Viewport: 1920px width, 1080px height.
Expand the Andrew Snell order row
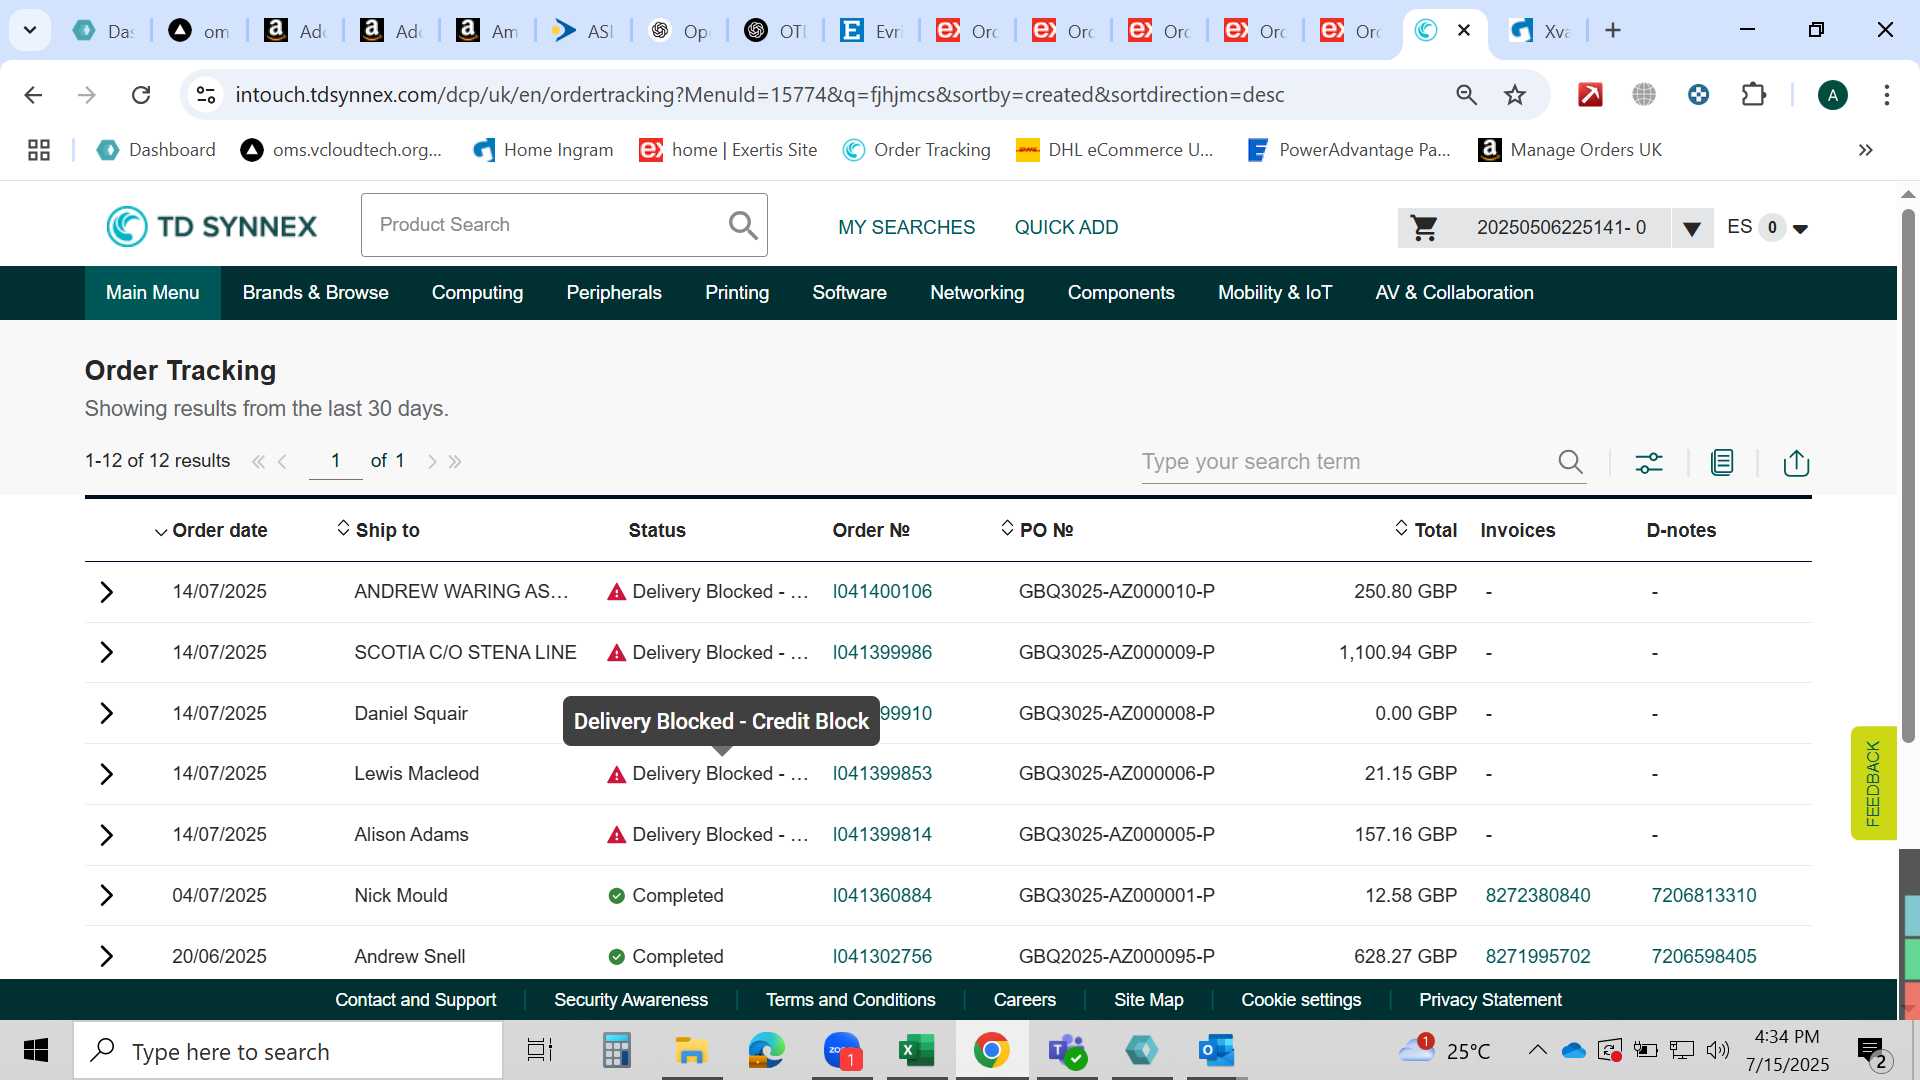click(x=107, y=956)
